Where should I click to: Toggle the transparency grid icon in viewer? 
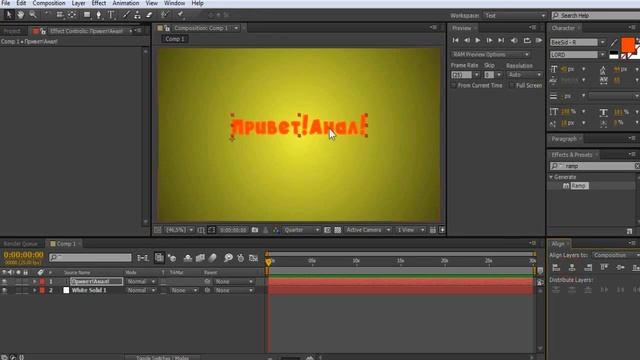tap(338, 230)
